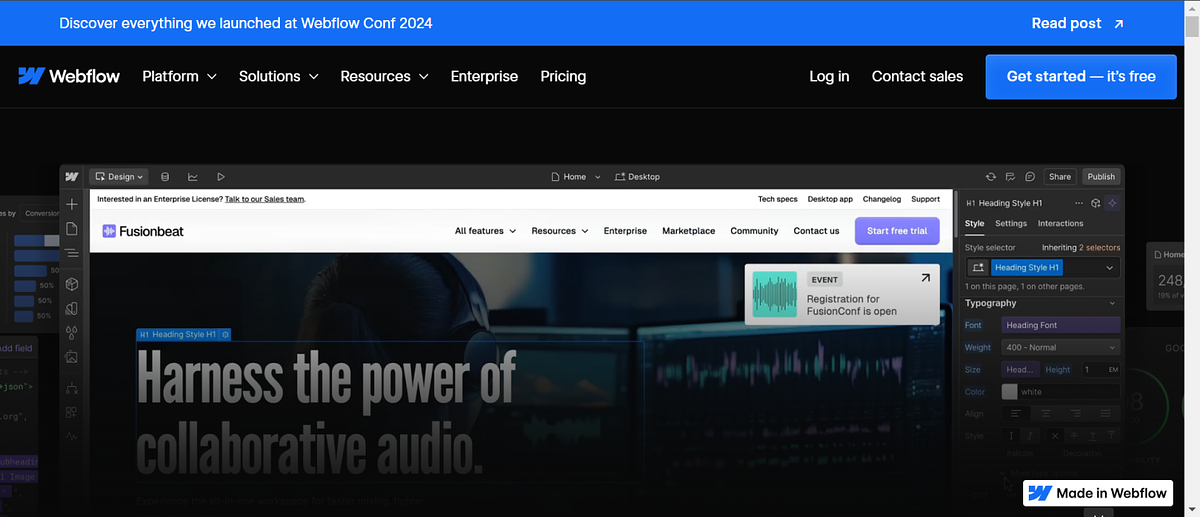Screen dimensions: 1200x517
Task: Open the CMS database icon in the designer toolbar
Action: tap(165, 177)
